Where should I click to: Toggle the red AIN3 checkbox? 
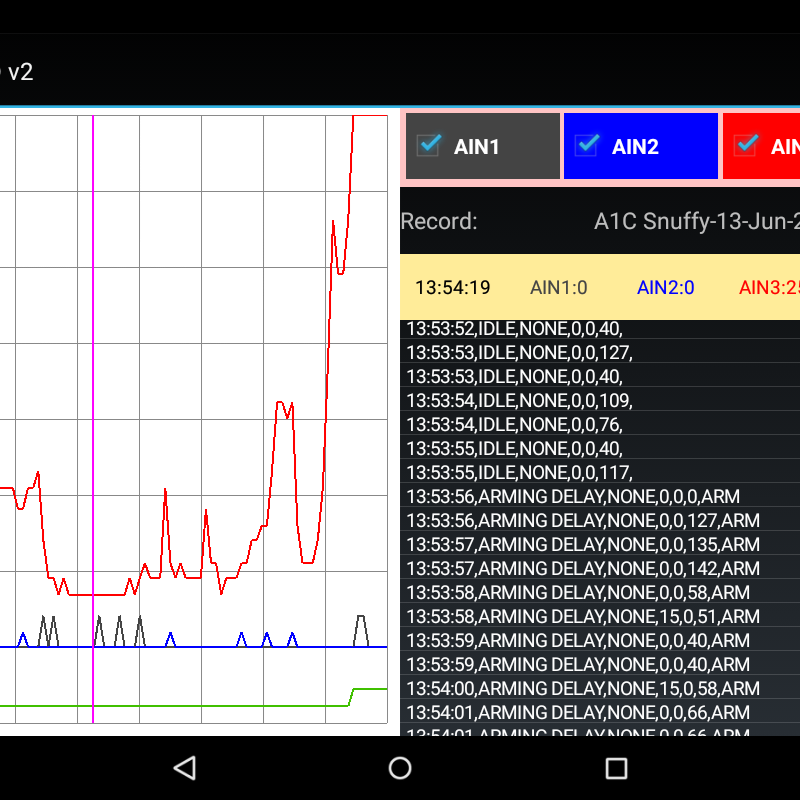745,145
